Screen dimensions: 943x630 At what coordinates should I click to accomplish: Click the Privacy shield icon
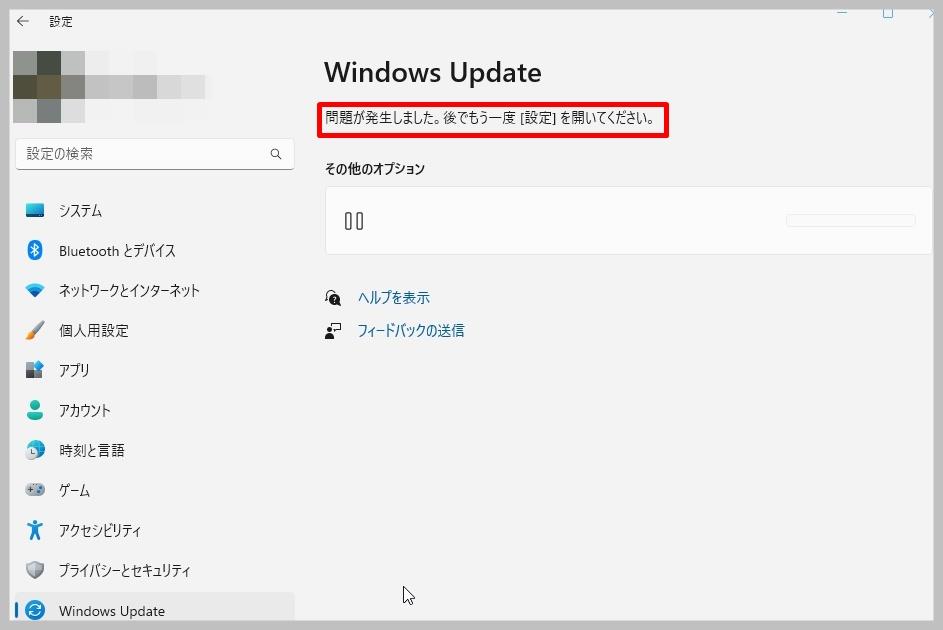pyautogui.click(x=35, y=570)
